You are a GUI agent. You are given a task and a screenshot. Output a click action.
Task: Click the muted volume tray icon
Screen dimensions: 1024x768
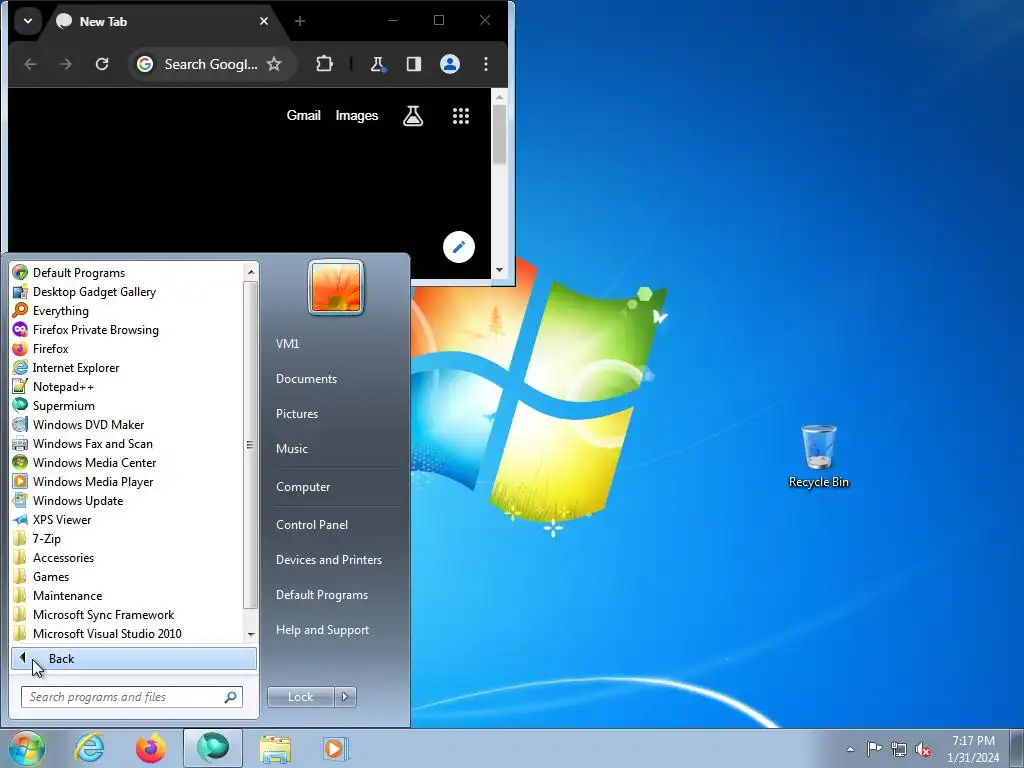tap(923, 749)
